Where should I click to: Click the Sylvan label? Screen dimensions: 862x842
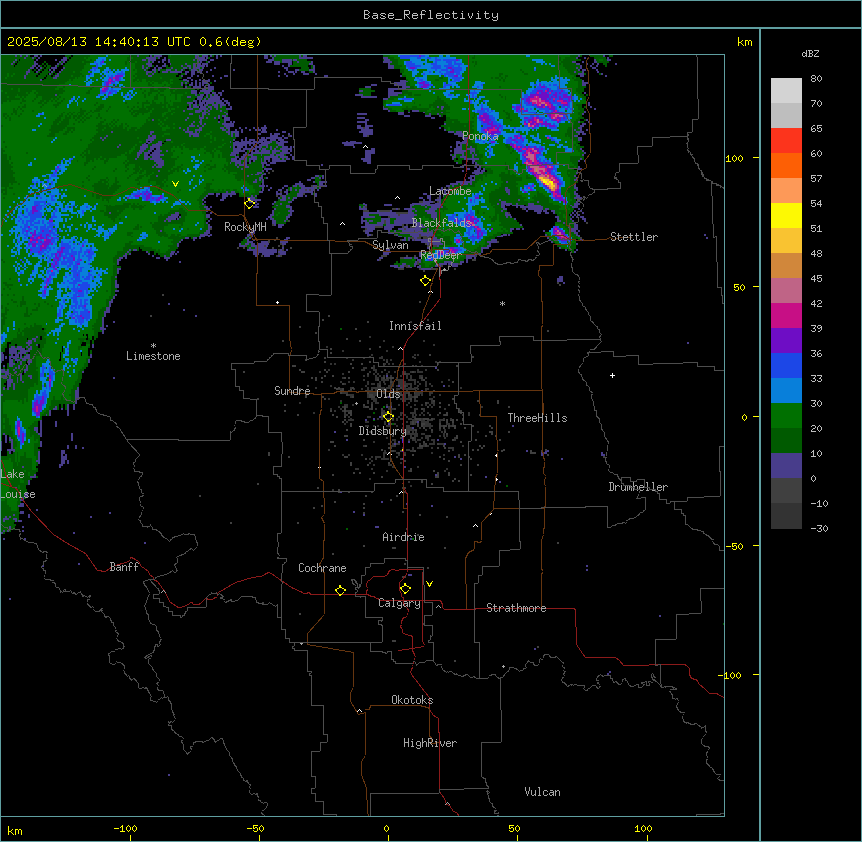(x=390, y=245)
